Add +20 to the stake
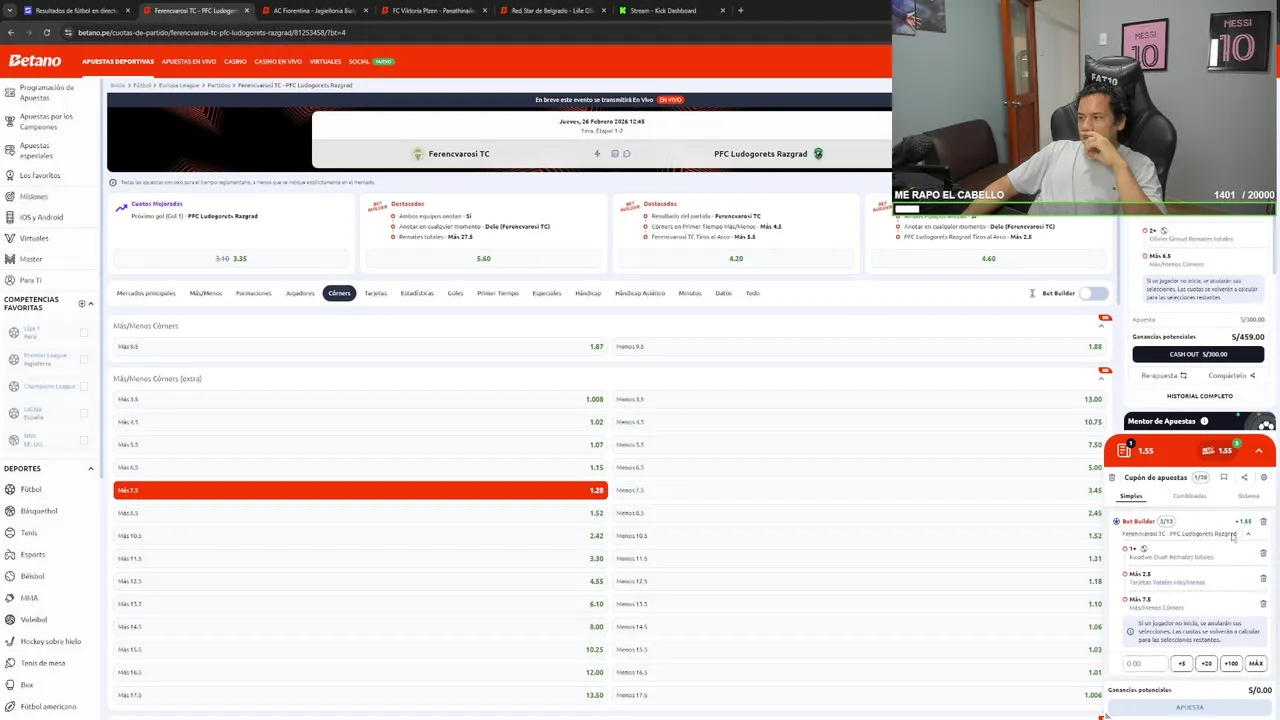Screen dimensions: 1280x720 click(x=1206, y=663)
